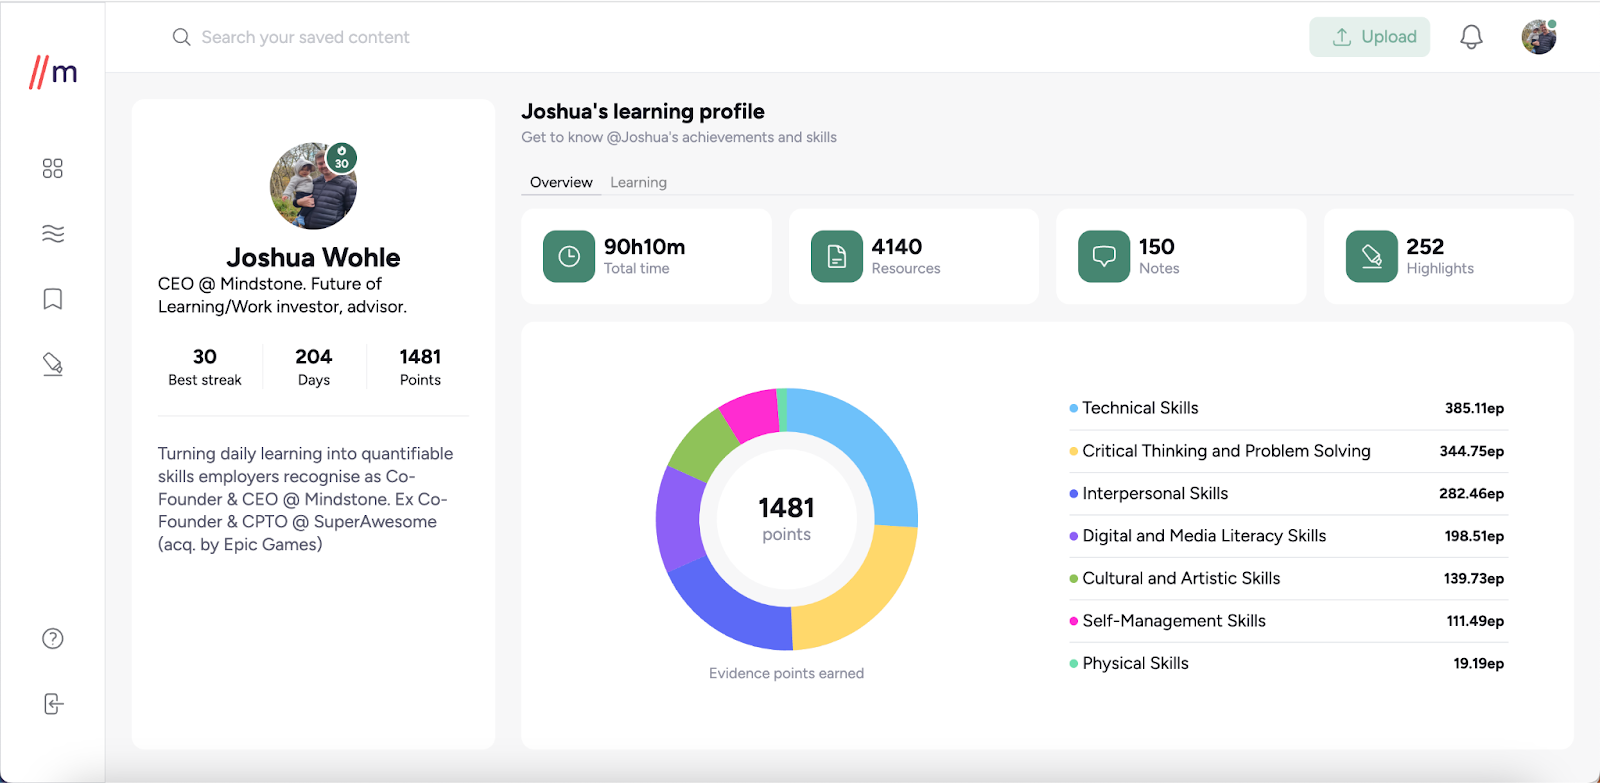Click the Technical Skills legend row
This screenshot has height=783, width=1600.
[x=1287, y=408]
